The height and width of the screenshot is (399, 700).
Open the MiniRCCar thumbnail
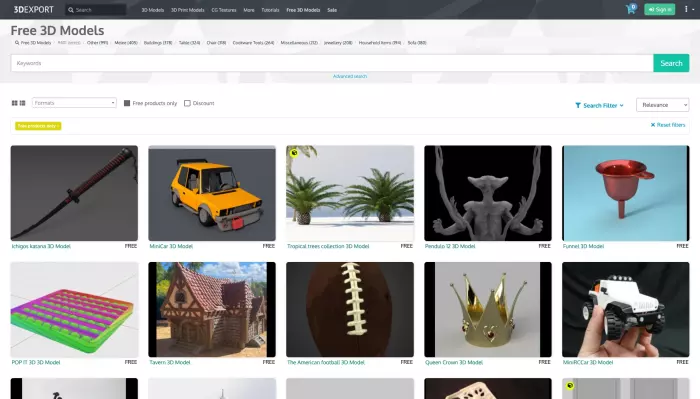pos(625,309)
